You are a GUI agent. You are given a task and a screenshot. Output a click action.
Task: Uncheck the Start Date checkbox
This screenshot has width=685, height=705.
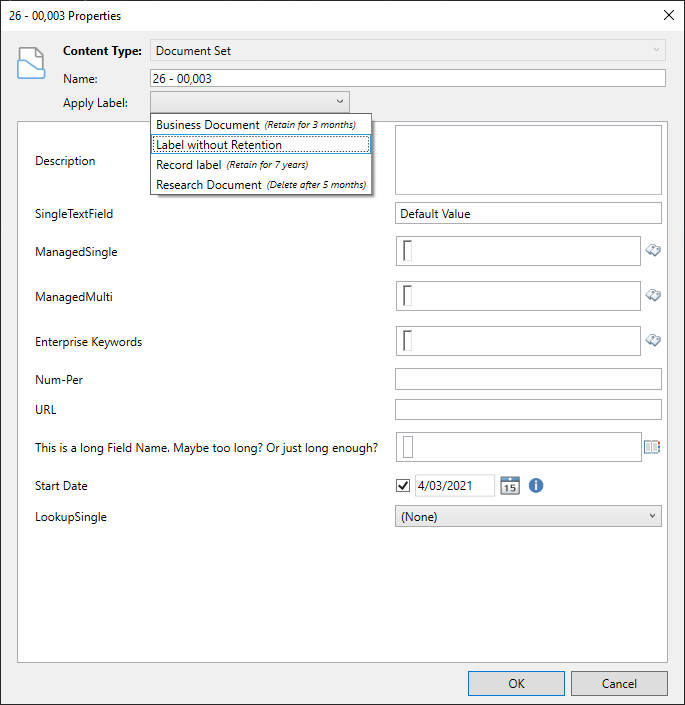pyautogui.click(x=403, y=486)
